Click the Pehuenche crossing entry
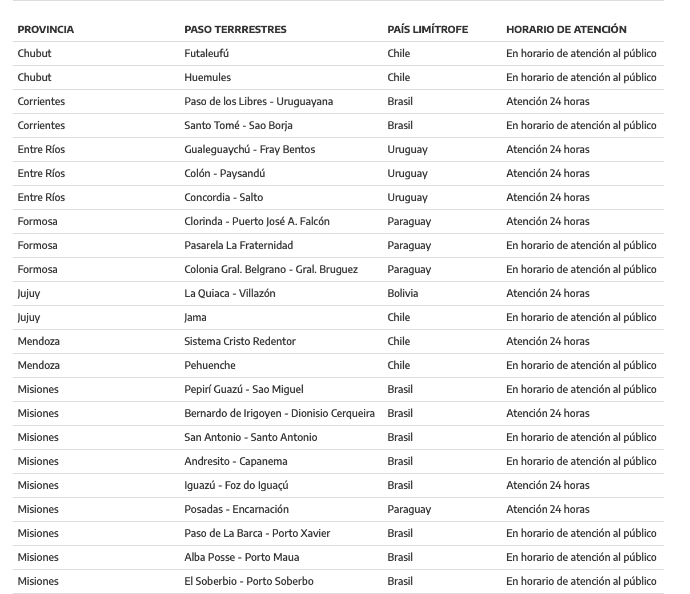690x594 pixels. (210, 365)
